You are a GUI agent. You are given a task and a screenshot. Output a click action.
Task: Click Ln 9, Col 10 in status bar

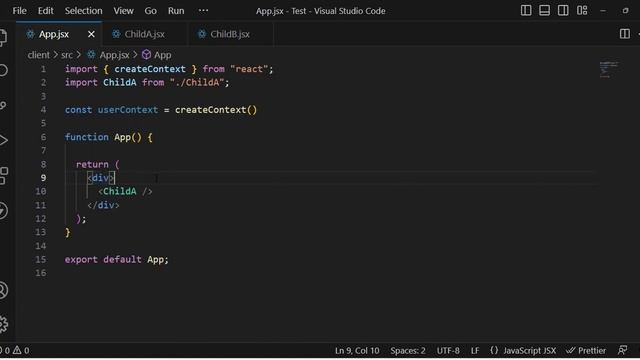click(357, 351)
